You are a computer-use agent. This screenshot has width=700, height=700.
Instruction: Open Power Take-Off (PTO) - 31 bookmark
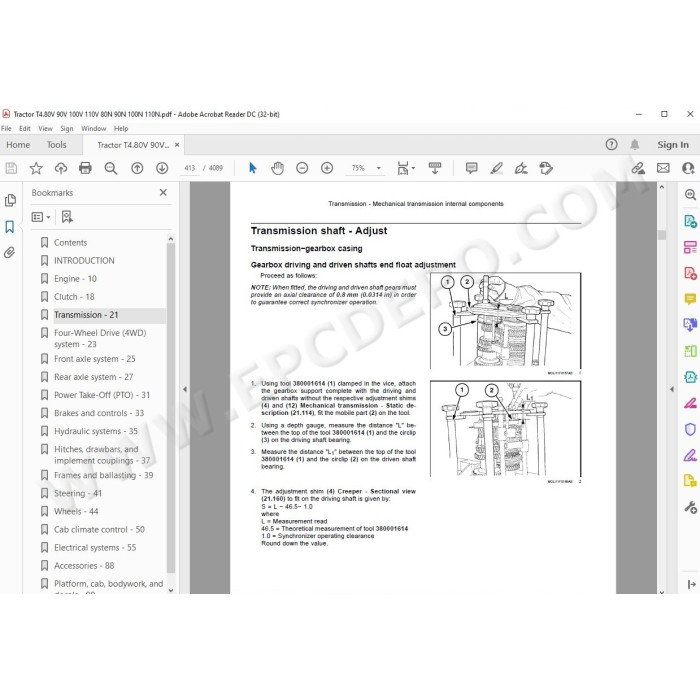pyautogui.click(x=102, y=396)
